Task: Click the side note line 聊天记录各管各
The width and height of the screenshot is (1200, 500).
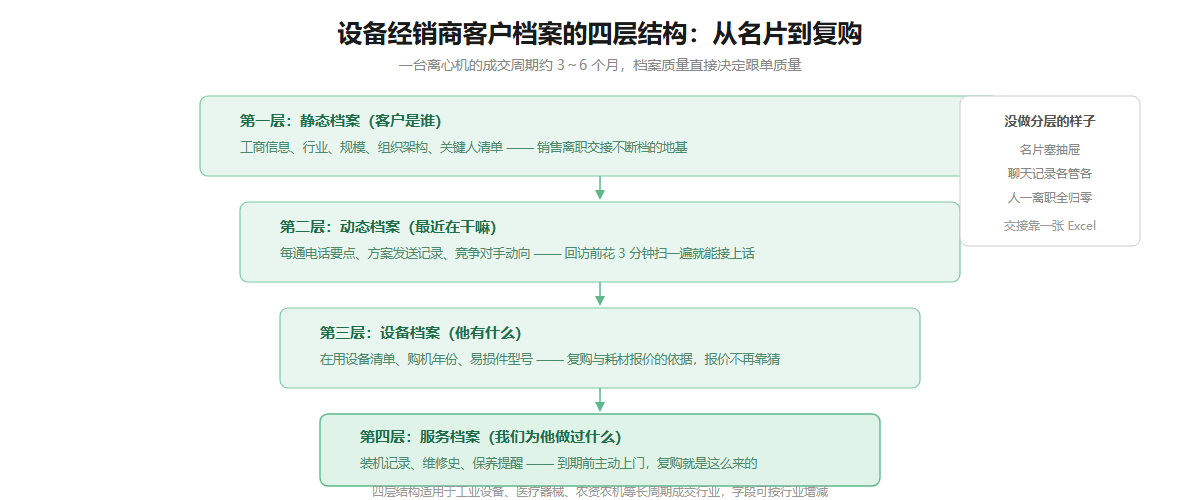Action: pyautogui.click(x=1050, y=173)
